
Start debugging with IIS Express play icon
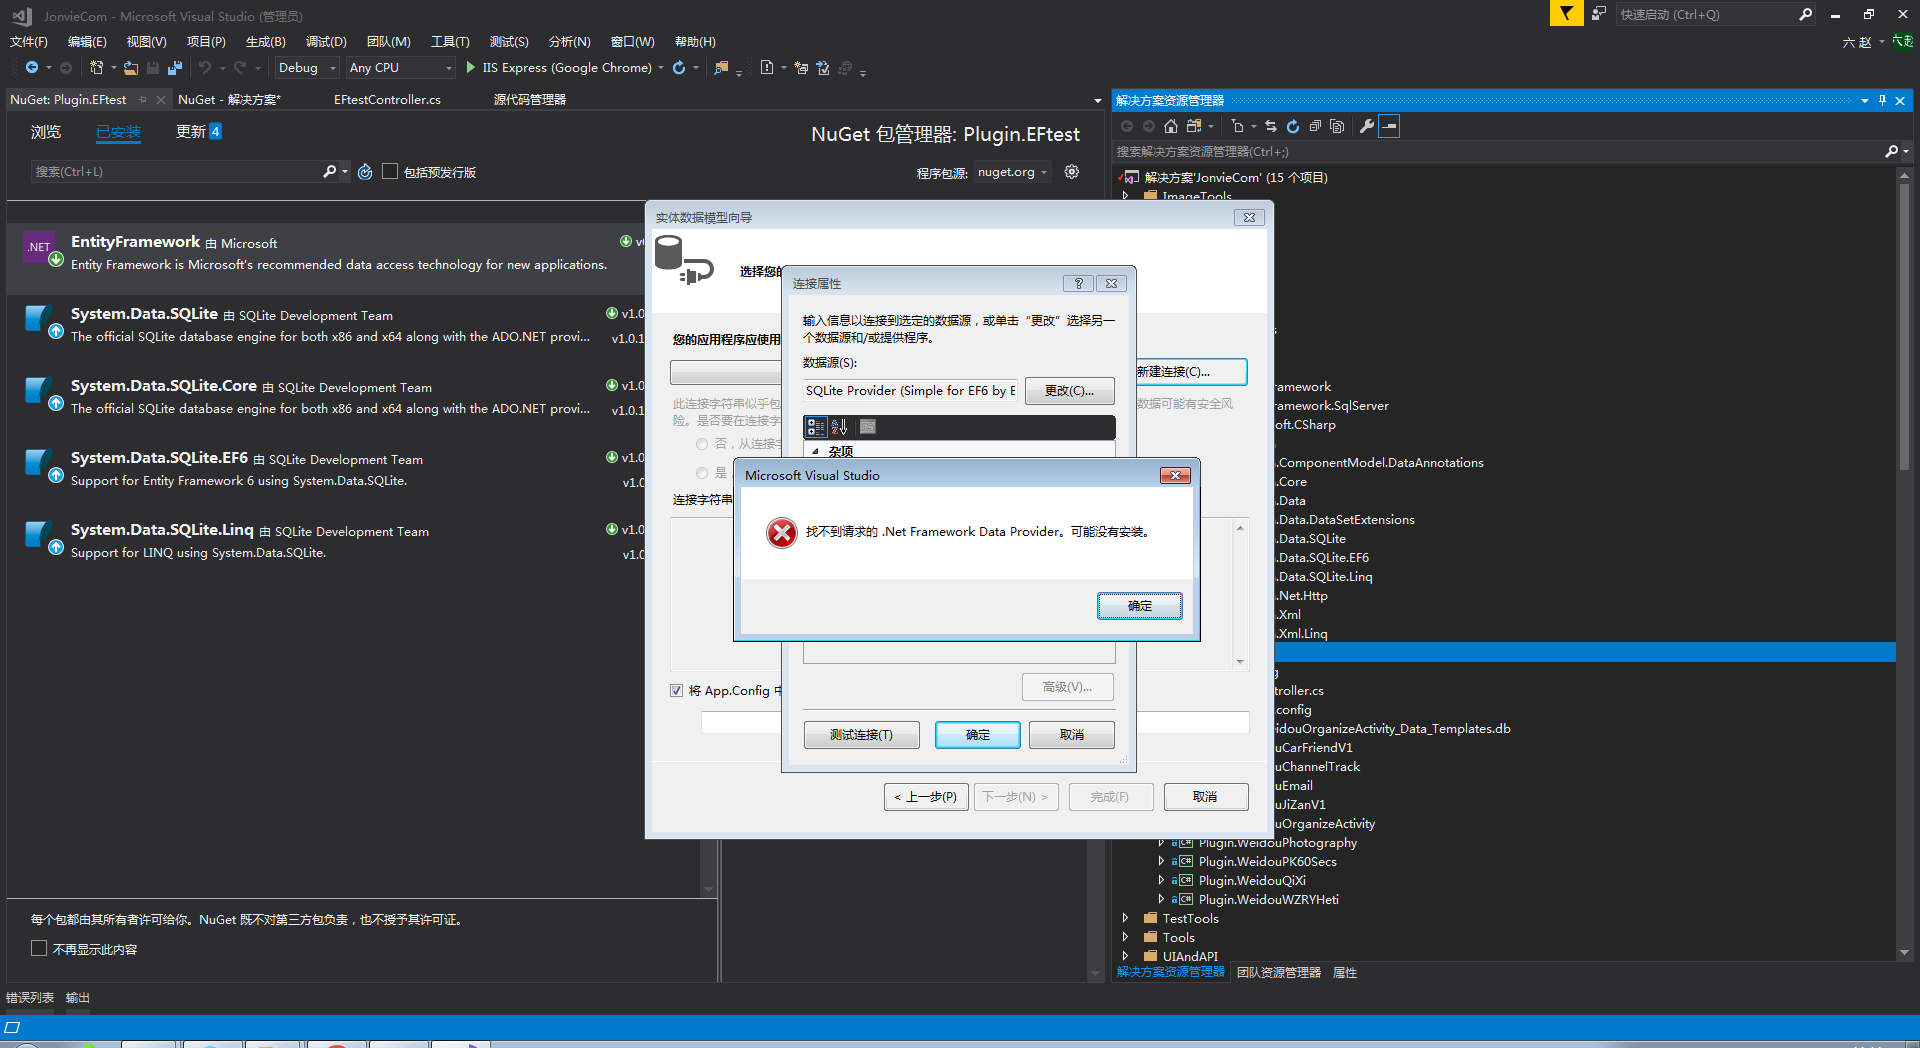471,68
